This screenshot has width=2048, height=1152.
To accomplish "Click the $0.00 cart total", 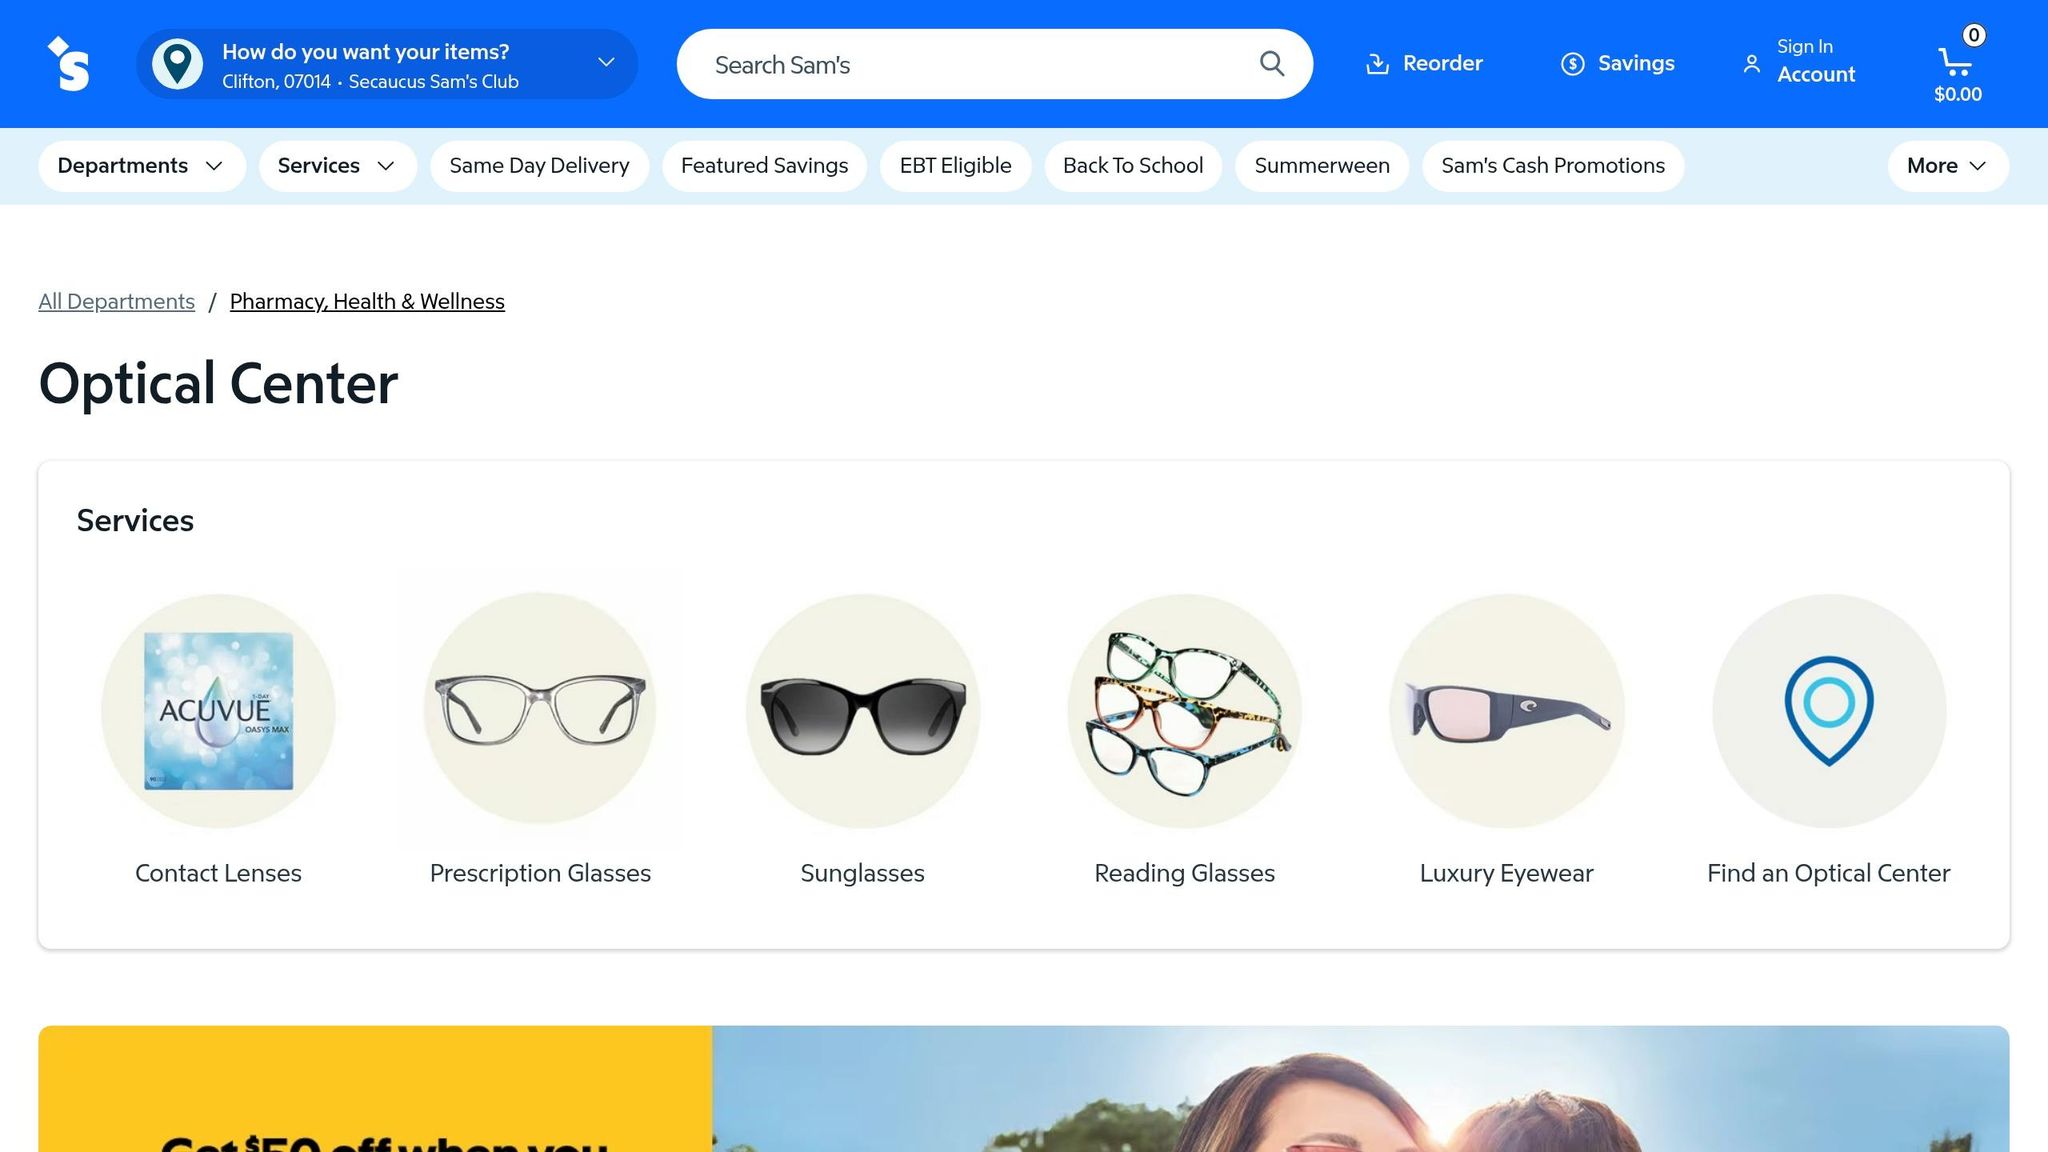I will 1957,95.
